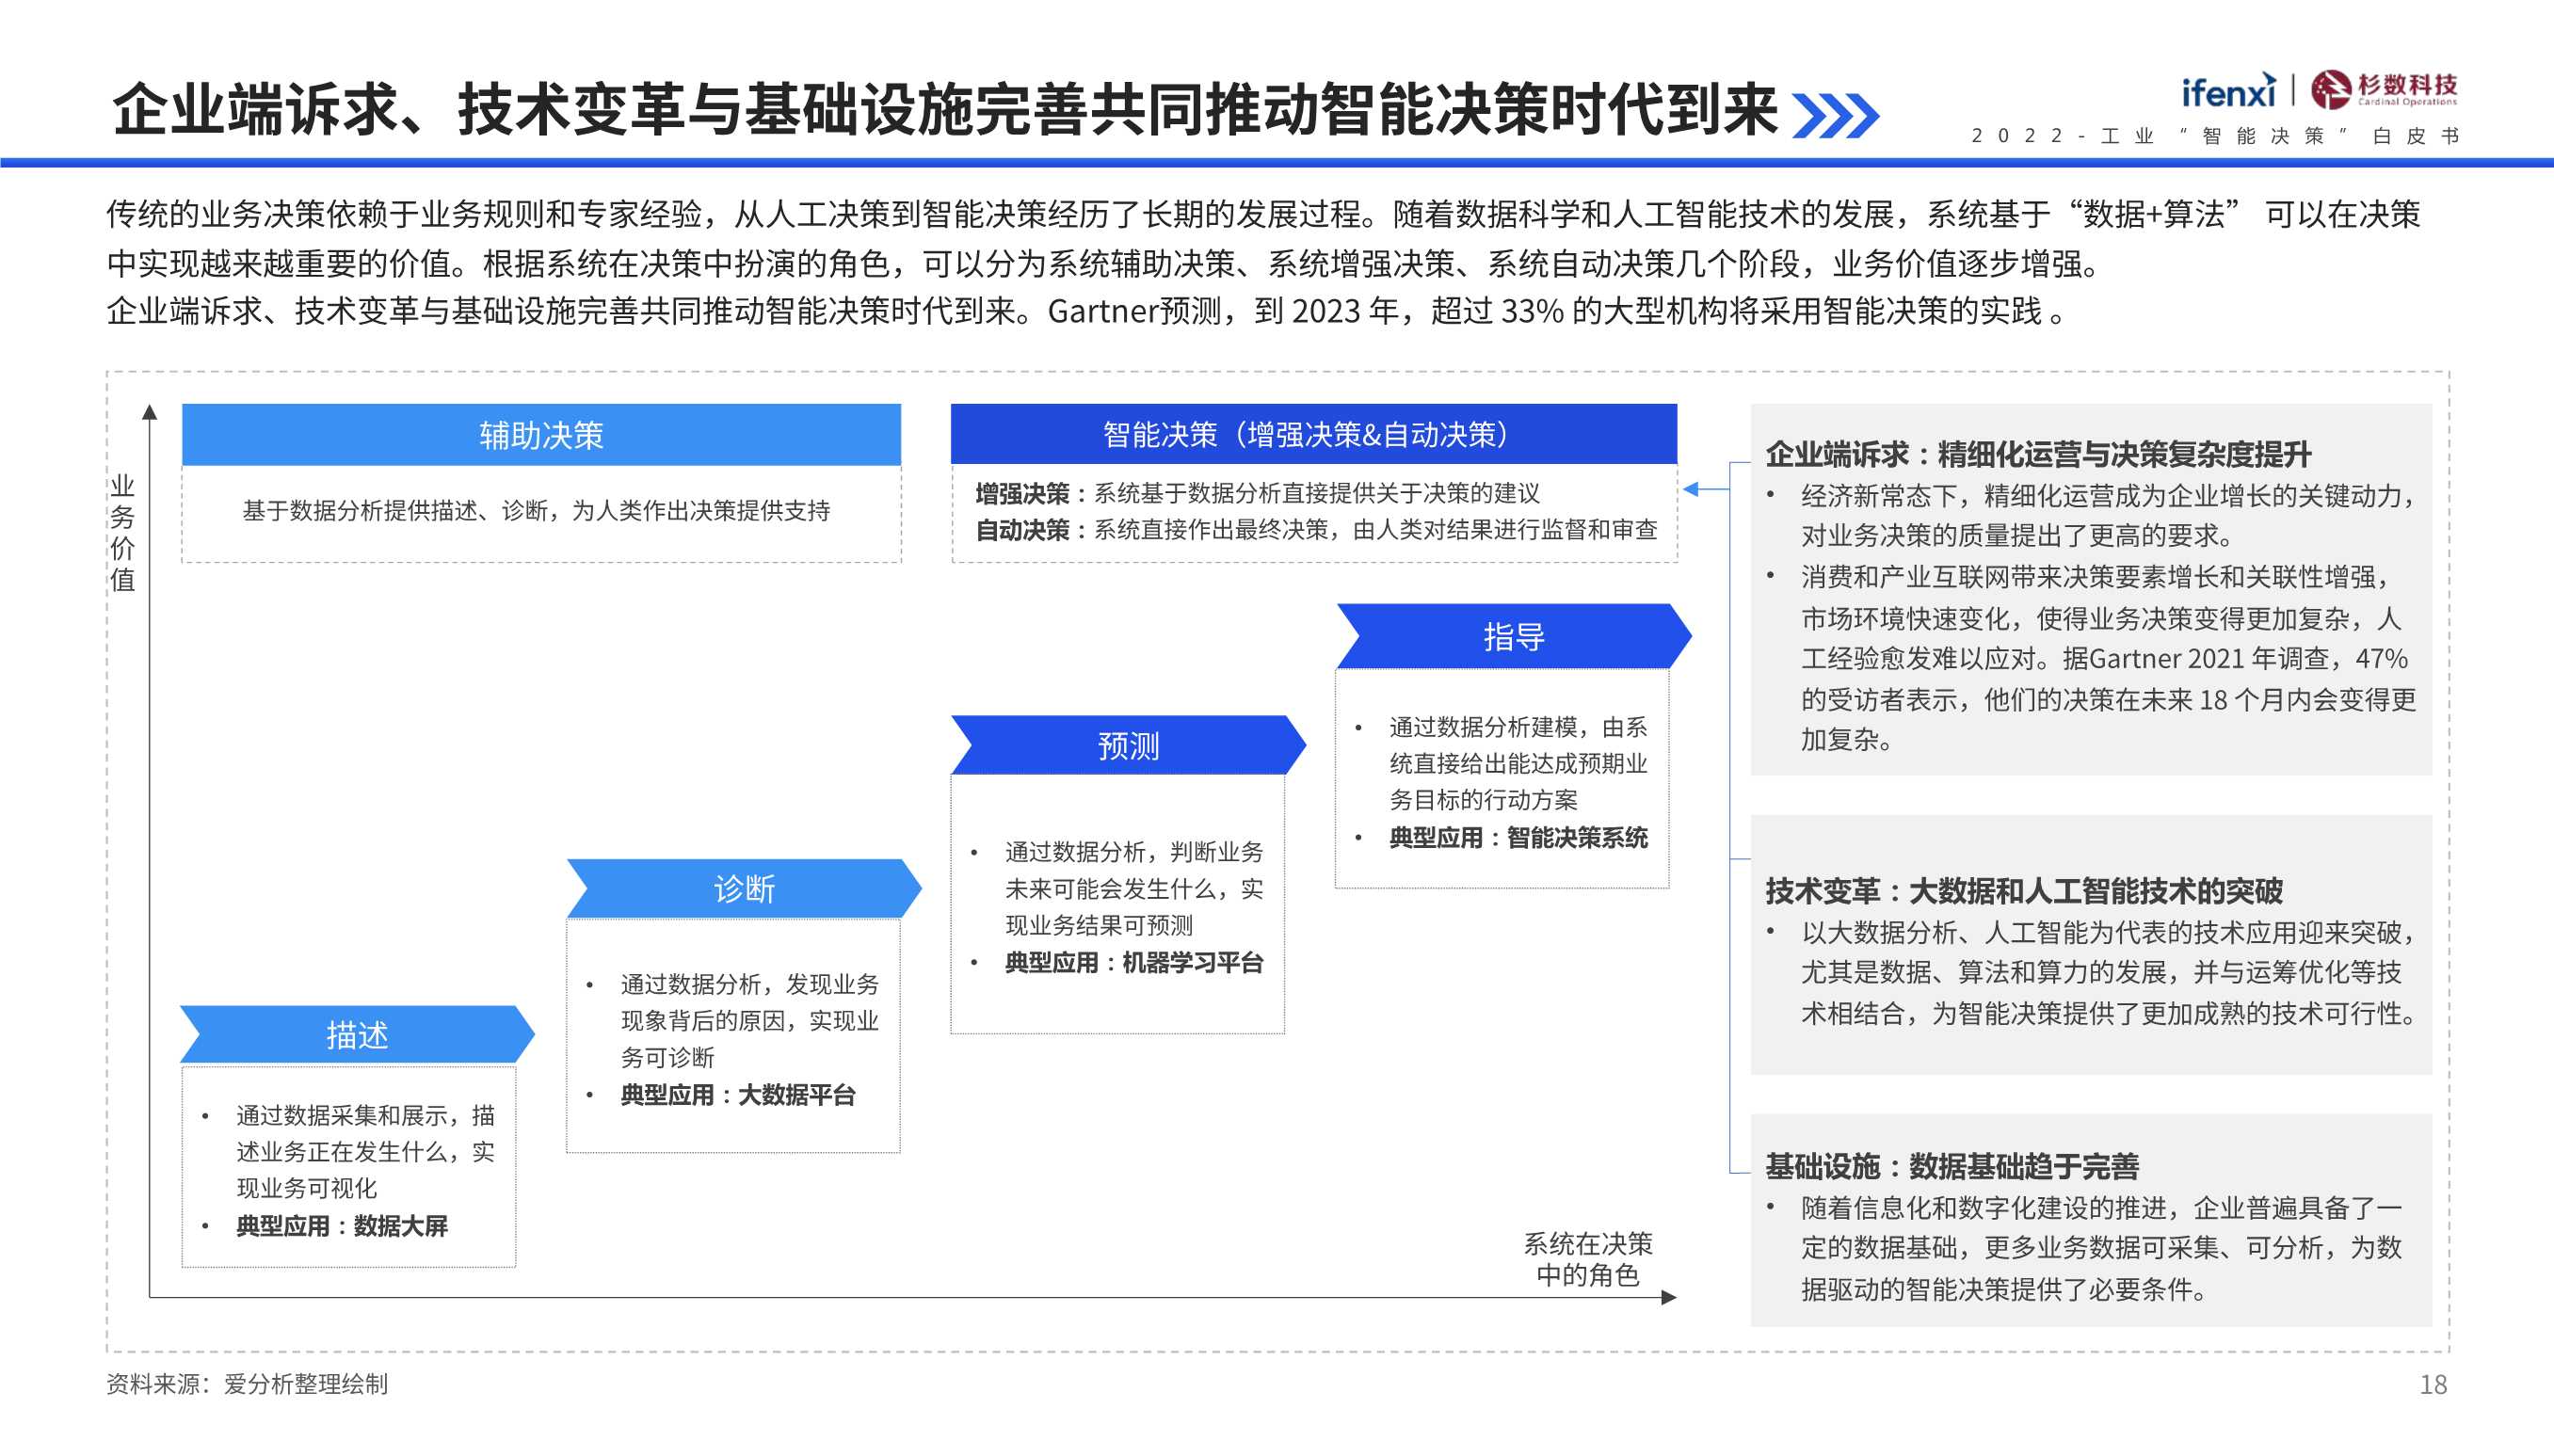Click the source note 资料来源：爱分析整理绘制

point(247,1384)
